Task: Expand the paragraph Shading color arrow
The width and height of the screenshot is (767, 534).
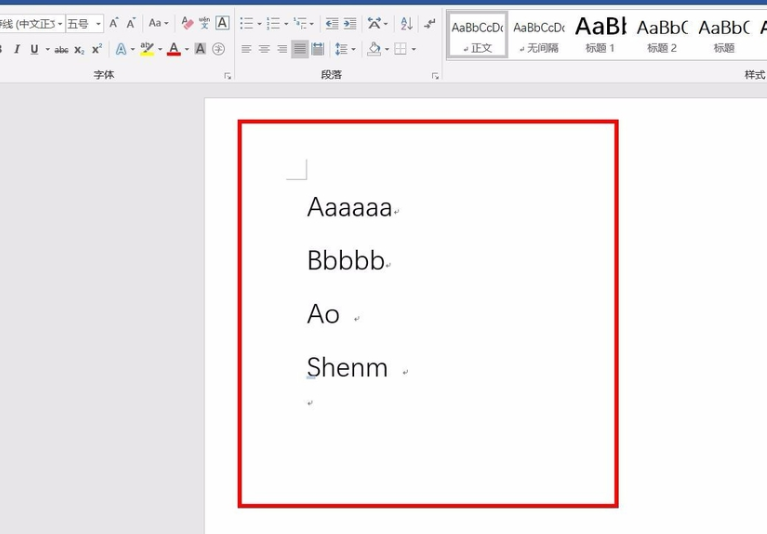Action: click(386, 49)
